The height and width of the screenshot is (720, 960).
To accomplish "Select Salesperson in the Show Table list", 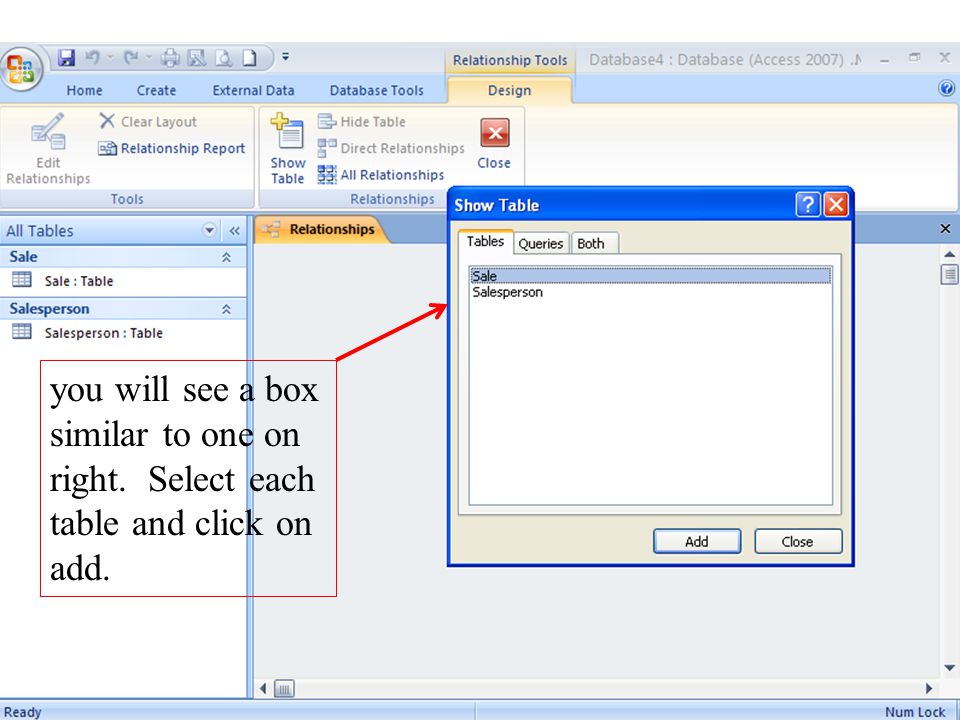I will tap(650, 292).
